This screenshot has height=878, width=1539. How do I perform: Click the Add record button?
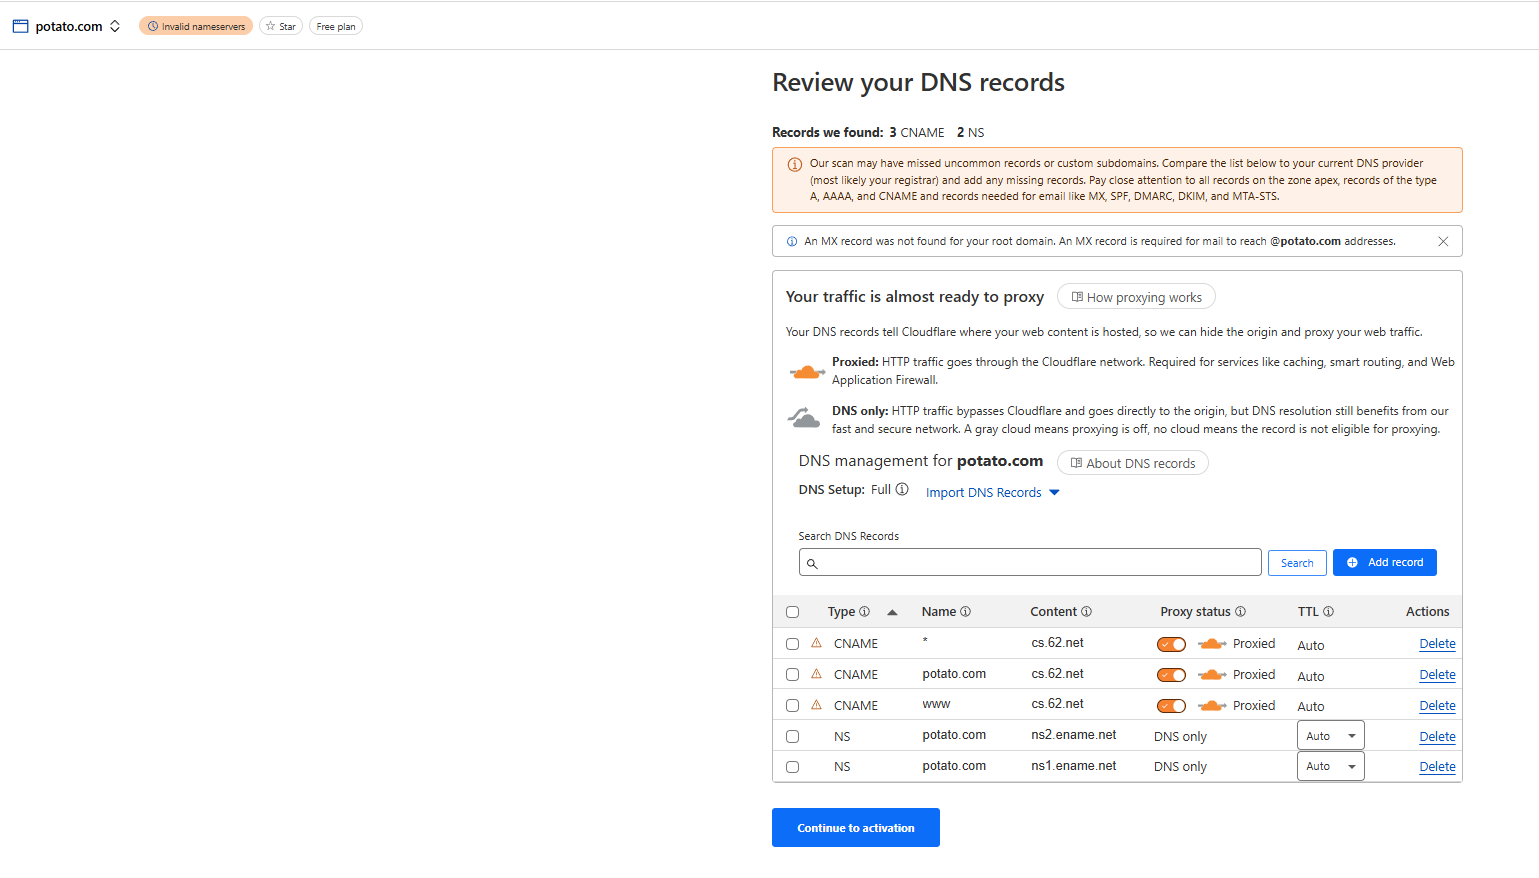pos(1384,563)
